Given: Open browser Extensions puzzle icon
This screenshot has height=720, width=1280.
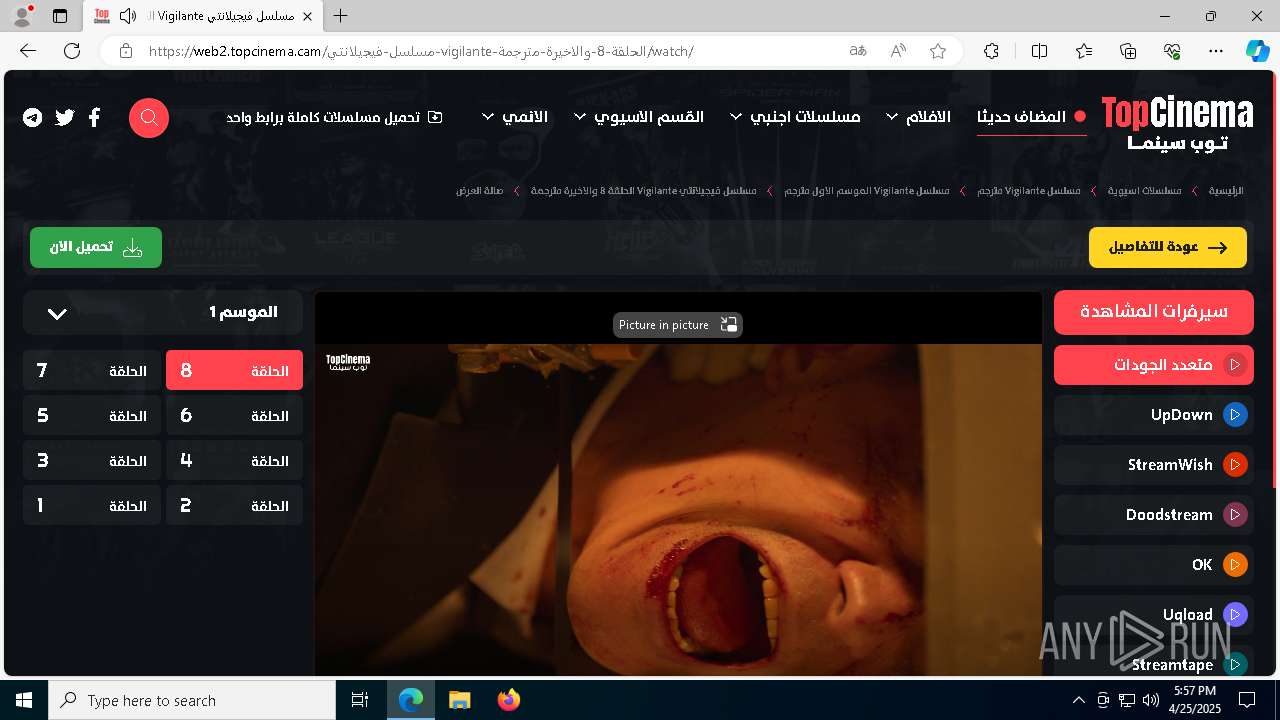Looking at the screenshot, I should (x=991, y=51).
